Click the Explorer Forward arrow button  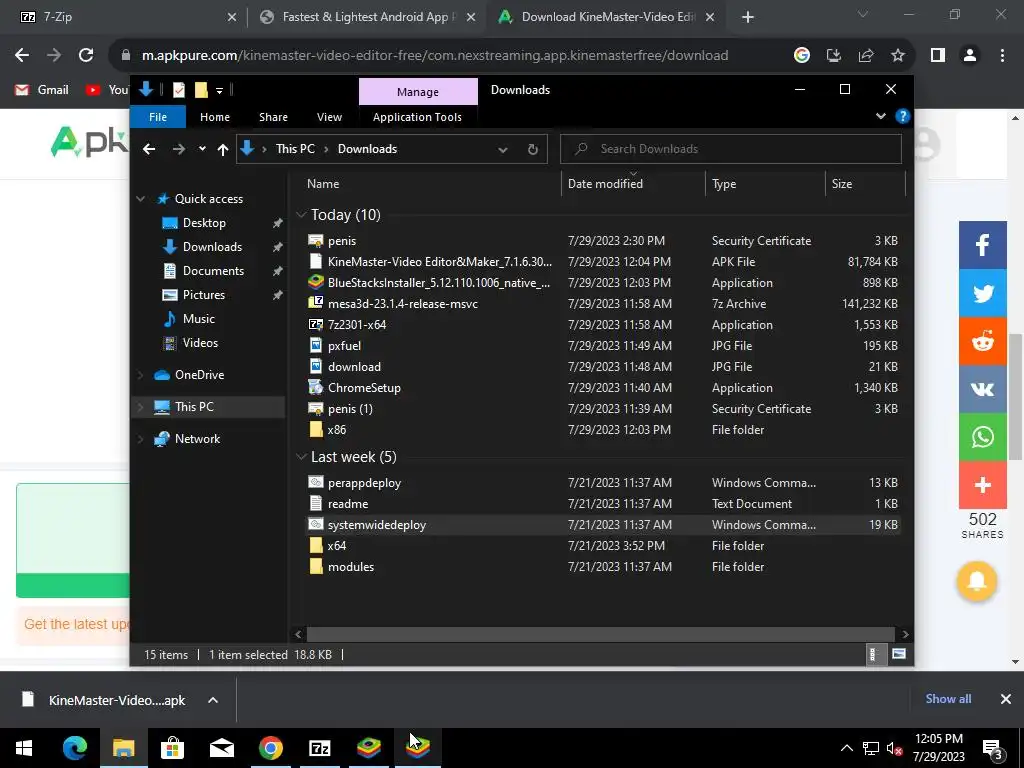coord(178,150)
